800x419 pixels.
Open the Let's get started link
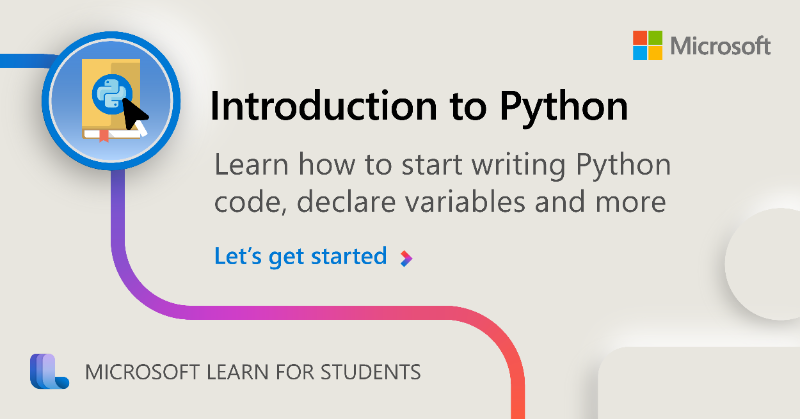coord(301,257)
